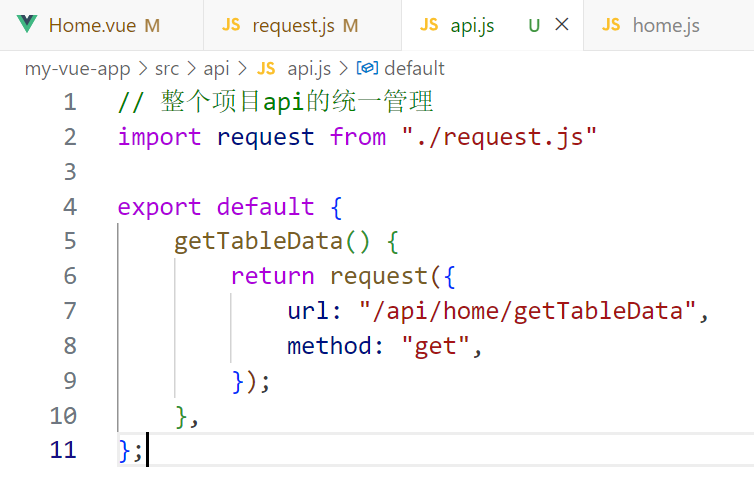The height and width of the screenshot is (495, 754).
Task: Click the "get" string value
Action: click(x=435, y=346)
